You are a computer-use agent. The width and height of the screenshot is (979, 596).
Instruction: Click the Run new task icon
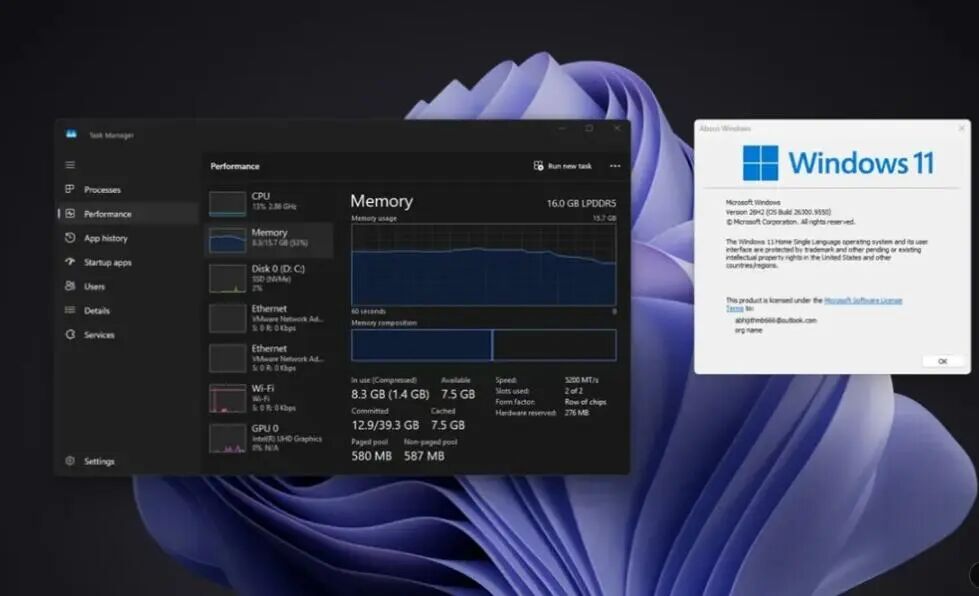pos(538,165)
